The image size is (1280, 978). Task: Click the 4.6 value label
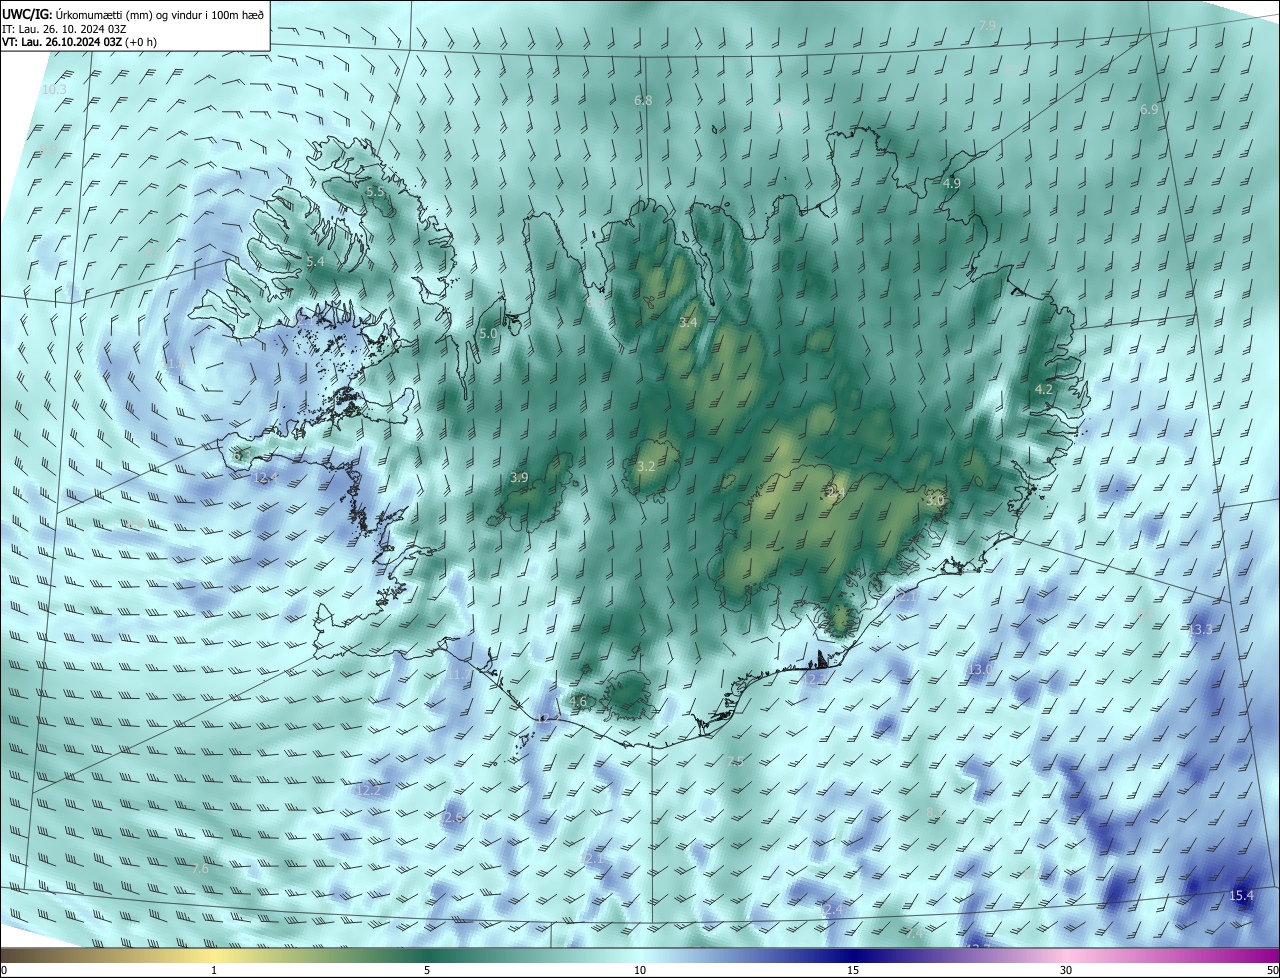[x=578, y=702]
